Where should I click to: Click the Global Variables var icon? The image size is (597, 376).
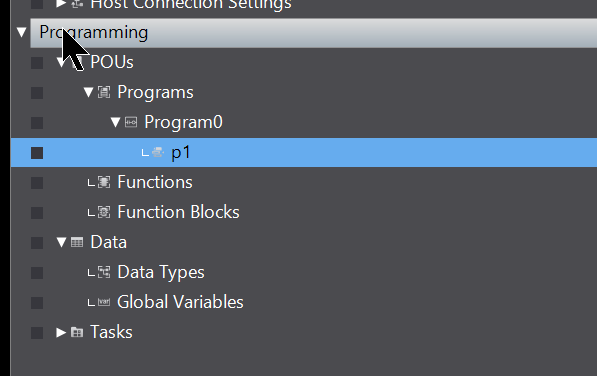[x=104, y=302]
